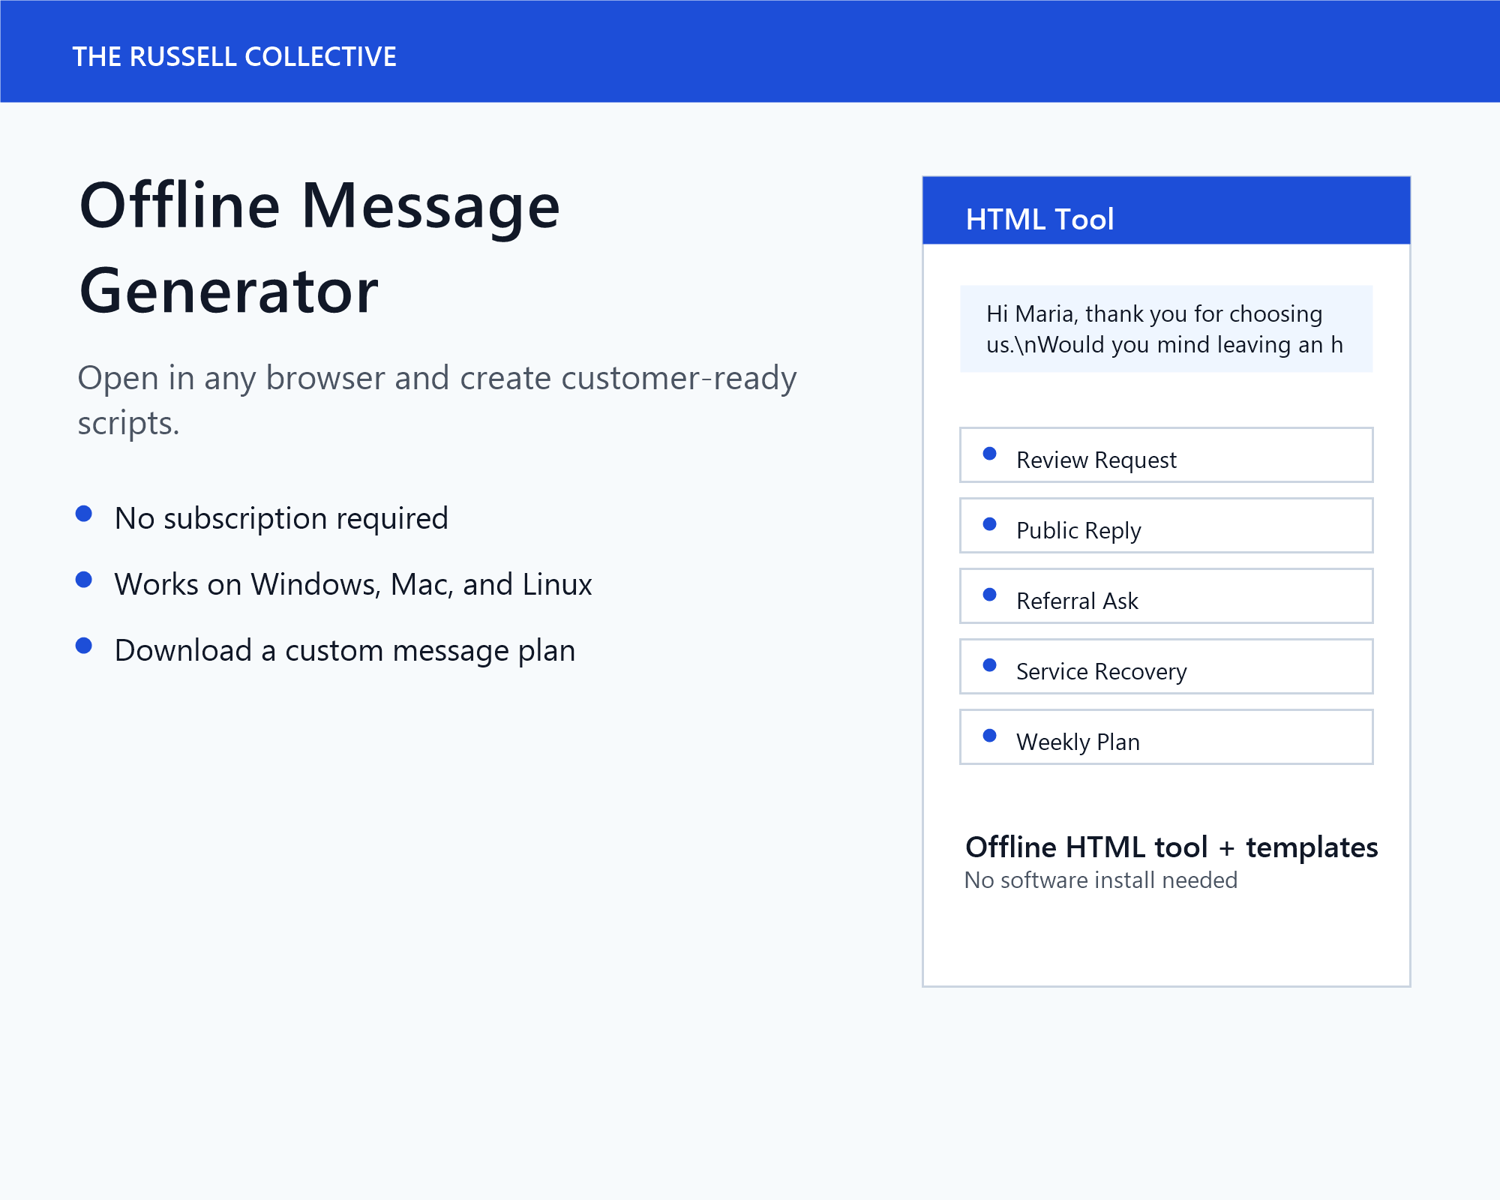Screen dimensions: 1500x1200
Task: Select the Review Request template
Action: click(x=1166, y=455)
